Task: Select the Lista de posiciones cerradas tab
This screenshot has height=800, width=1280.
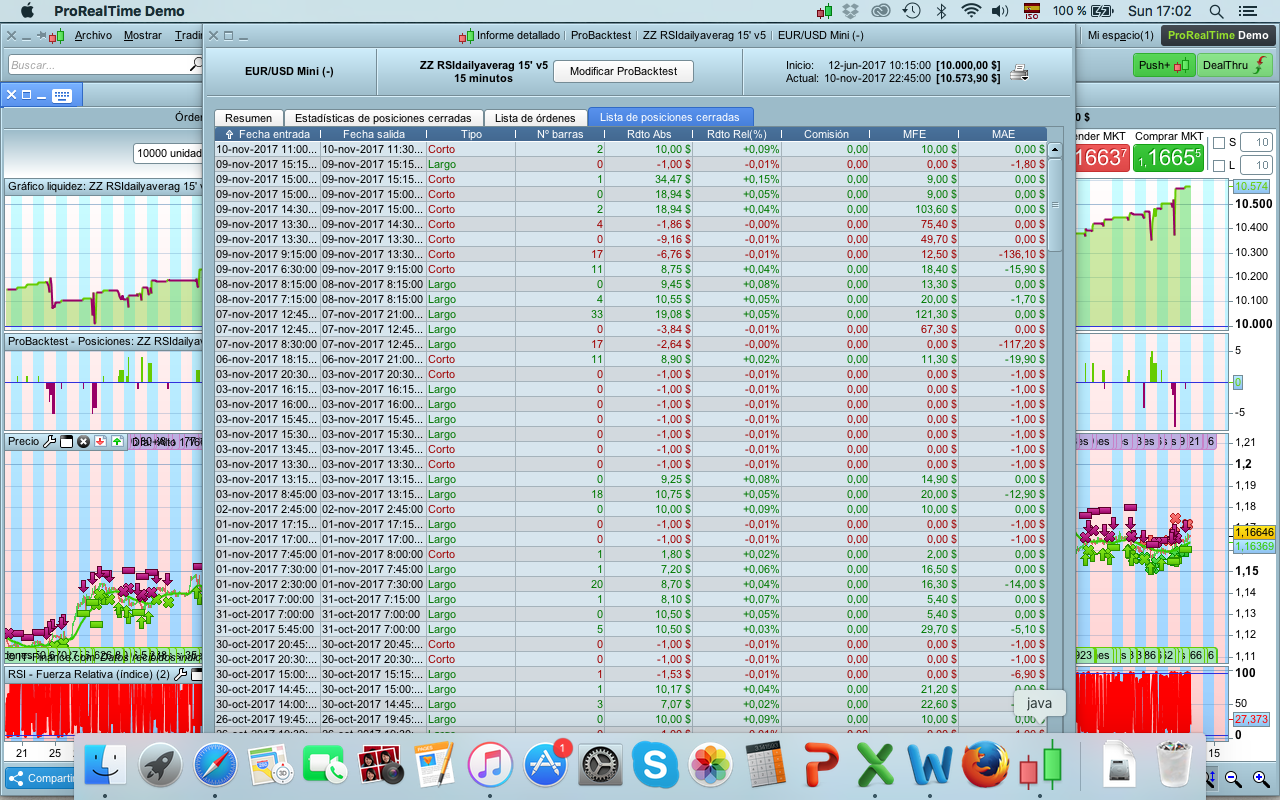Action: 670,118
